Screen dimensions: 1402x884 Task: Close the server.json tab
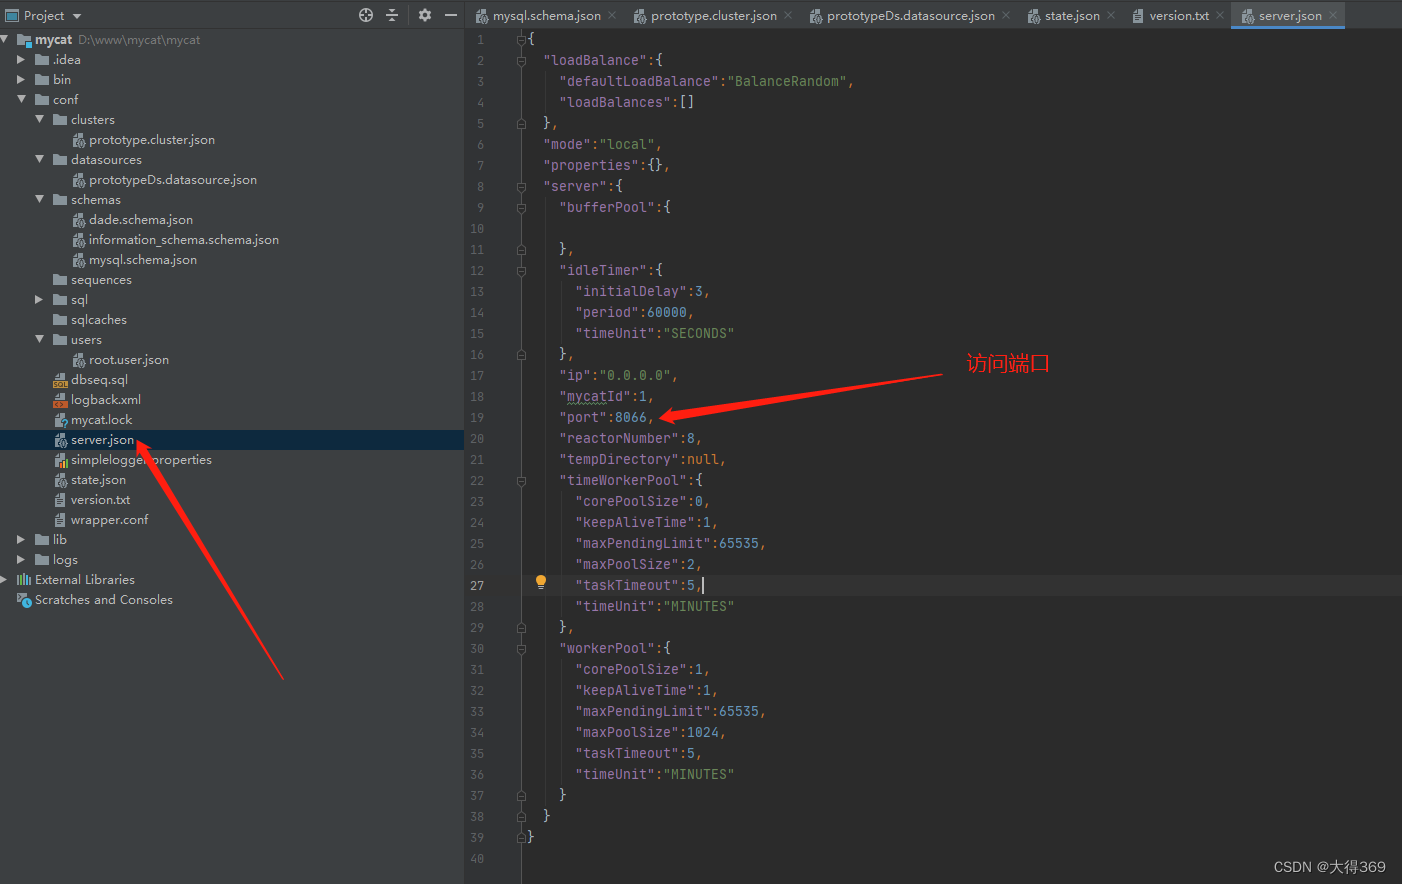coord(1333,15)
